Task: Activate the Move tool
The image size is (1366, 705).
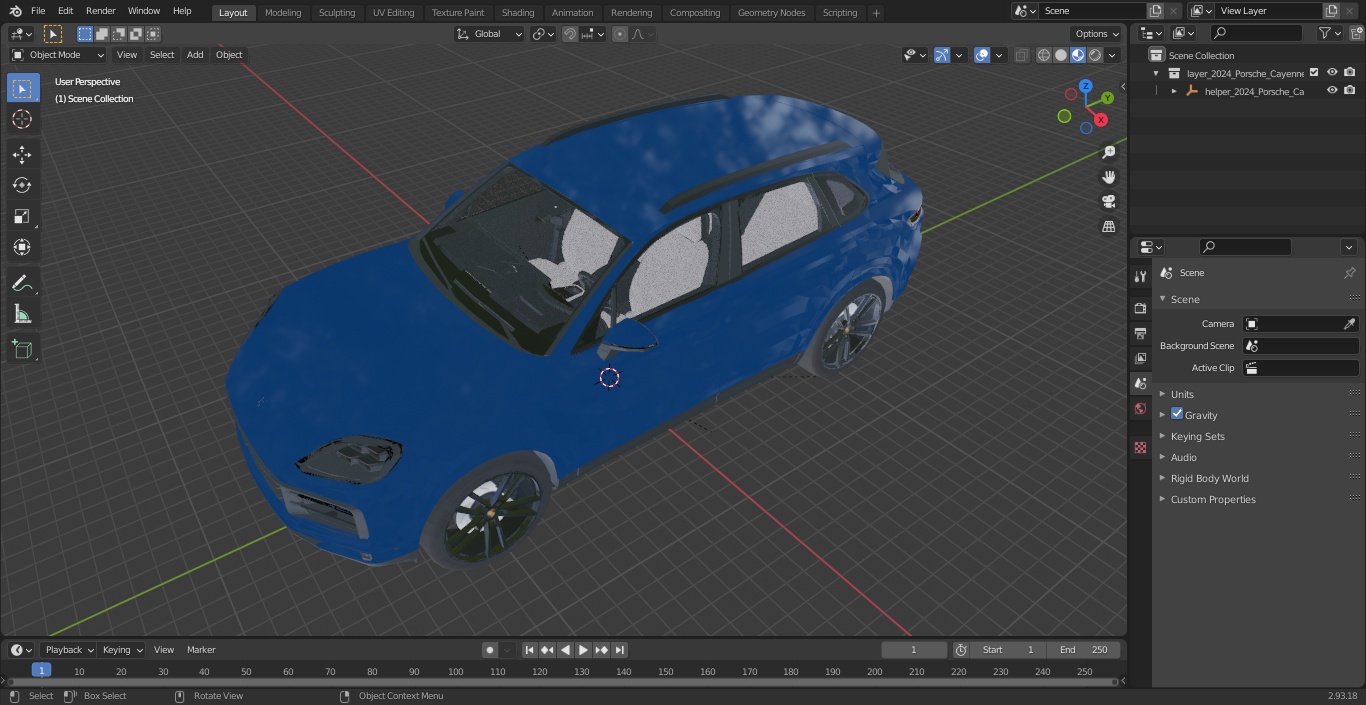Action: pyautogui.click(x=22, y=154)
